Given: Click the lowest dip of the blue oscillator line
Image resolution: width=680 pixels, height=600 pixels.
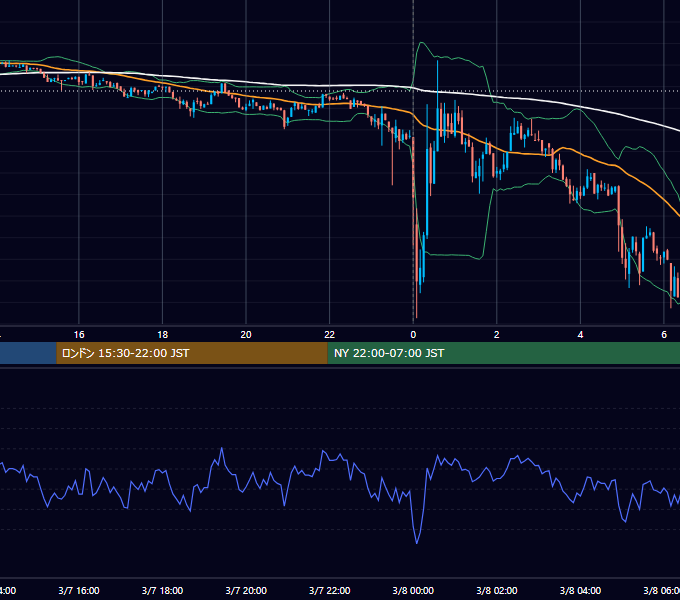Looking at the screenshot, I should pos(417,542).
